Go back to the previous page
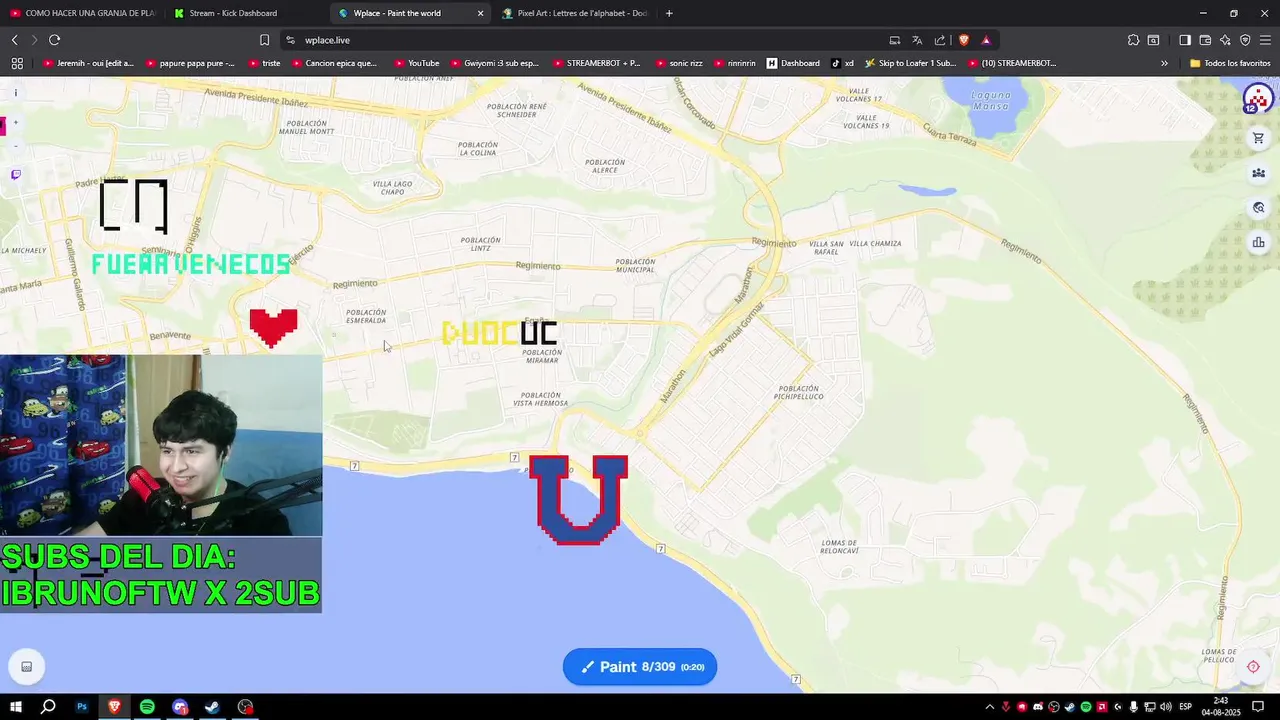Viewport: 1280px width, 720px height. click(14, 40)
